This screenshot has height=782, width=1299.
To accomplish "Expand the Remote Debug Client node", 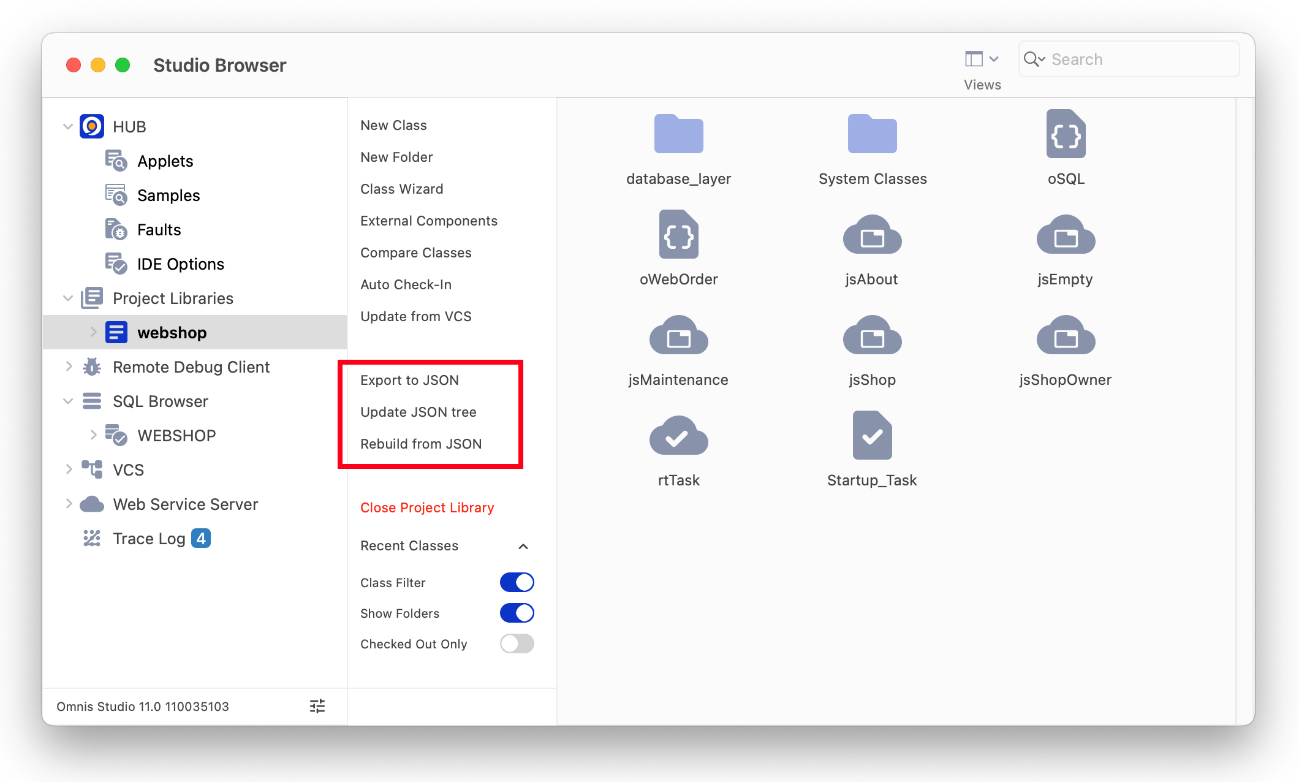I will (68, 367).
